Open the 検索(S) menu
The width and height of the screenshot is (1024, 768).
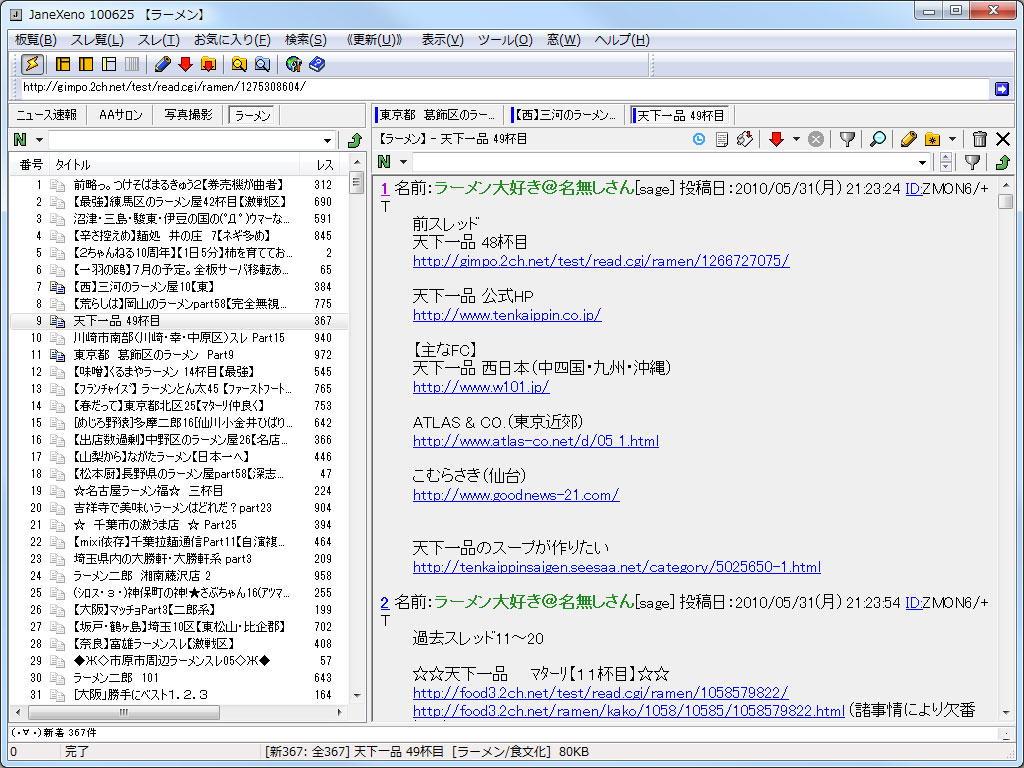(306, 40)
